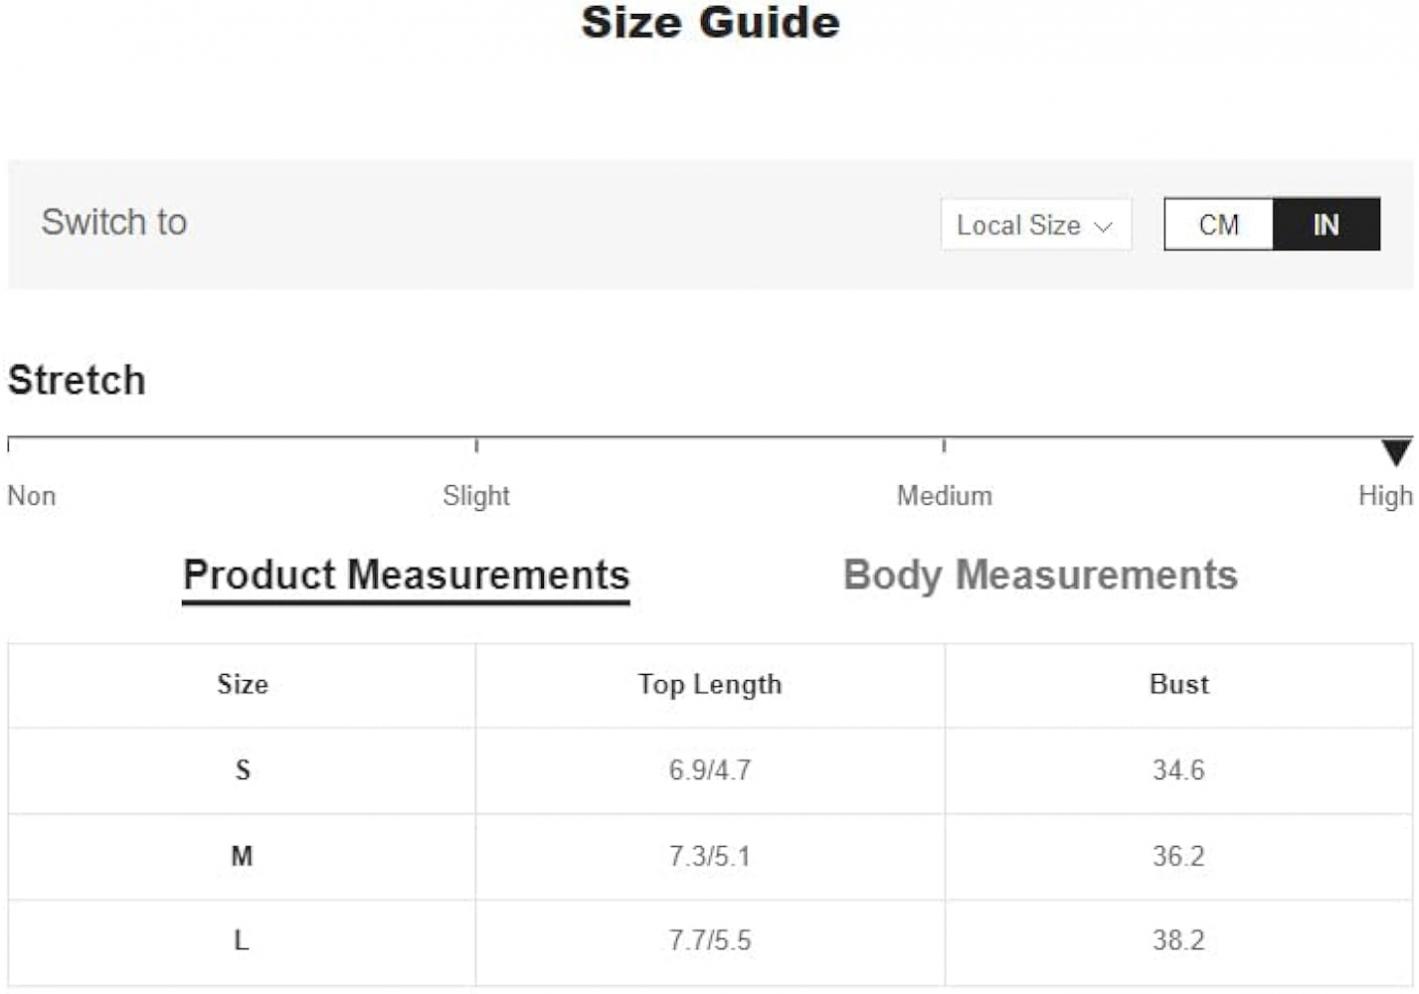Select the size L row
Screen dimensions: 1419x994
point(710,941)
